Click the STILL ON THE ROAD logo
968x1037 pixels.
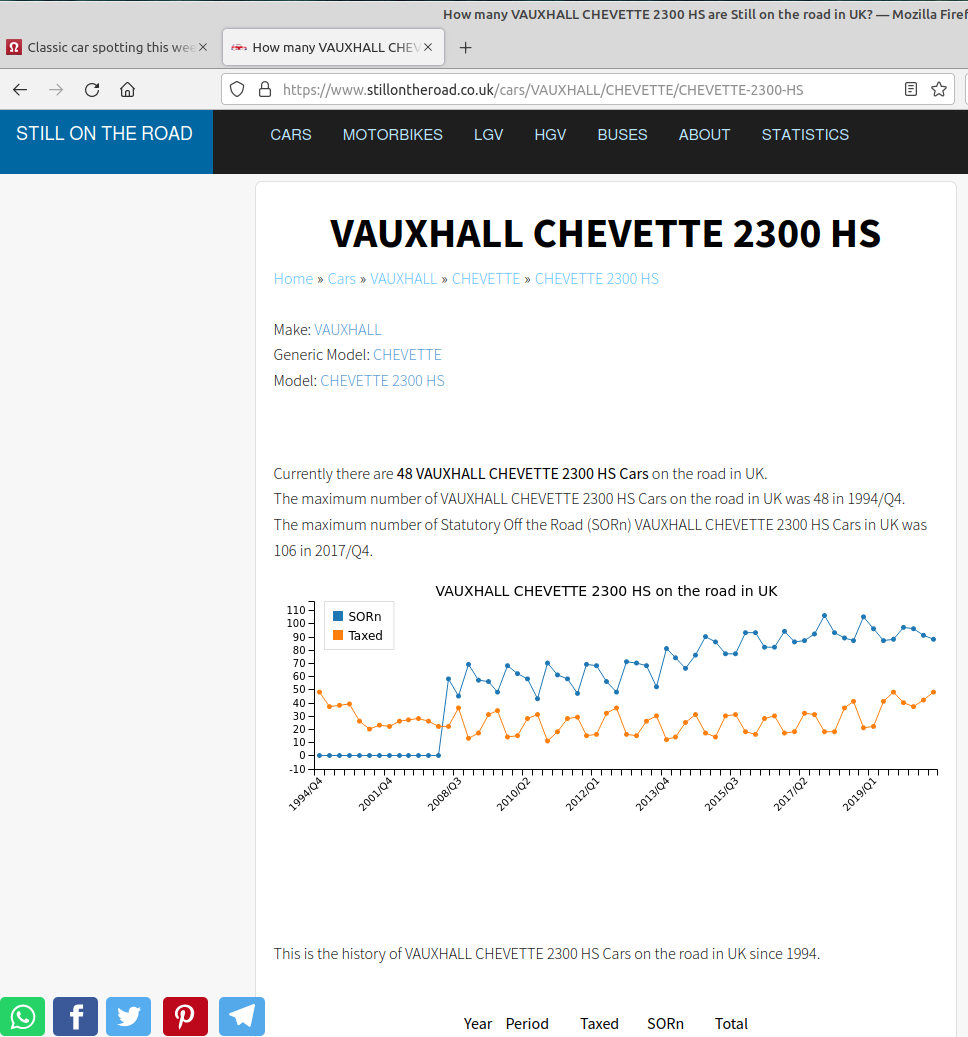click(104, 134)
